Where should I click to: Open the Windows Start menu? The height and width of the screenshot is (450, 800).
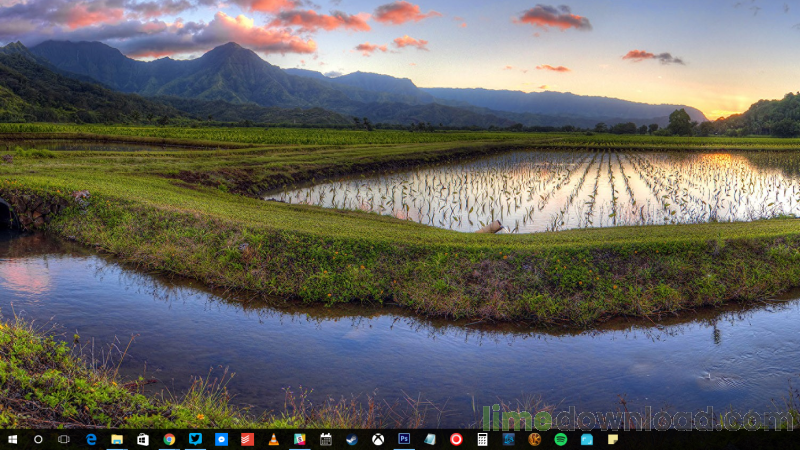point(13,439)
